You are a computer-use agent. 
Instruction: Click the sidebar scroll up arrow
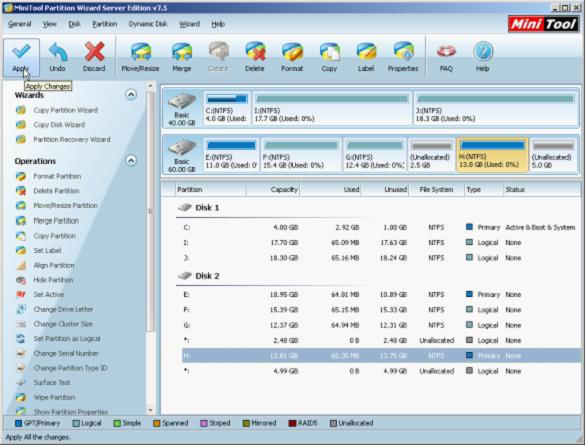click(151, 86)
